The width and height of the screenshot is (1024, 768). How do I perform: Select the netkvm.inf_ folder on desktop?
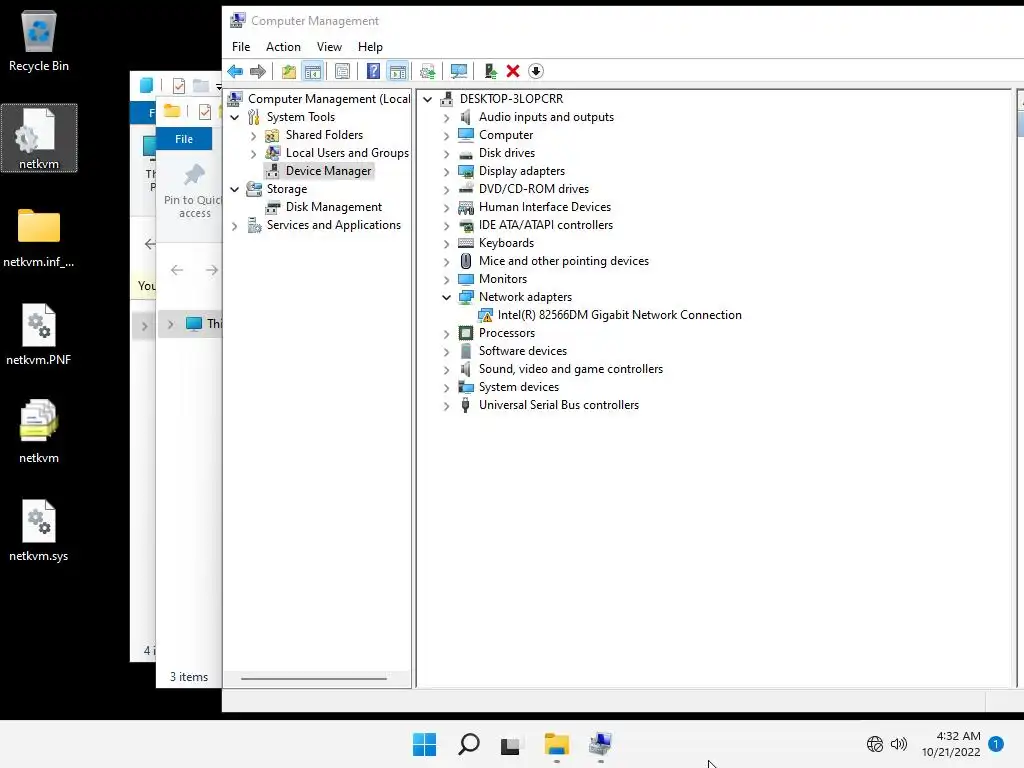pyautogui.click(x=39, y=238)
